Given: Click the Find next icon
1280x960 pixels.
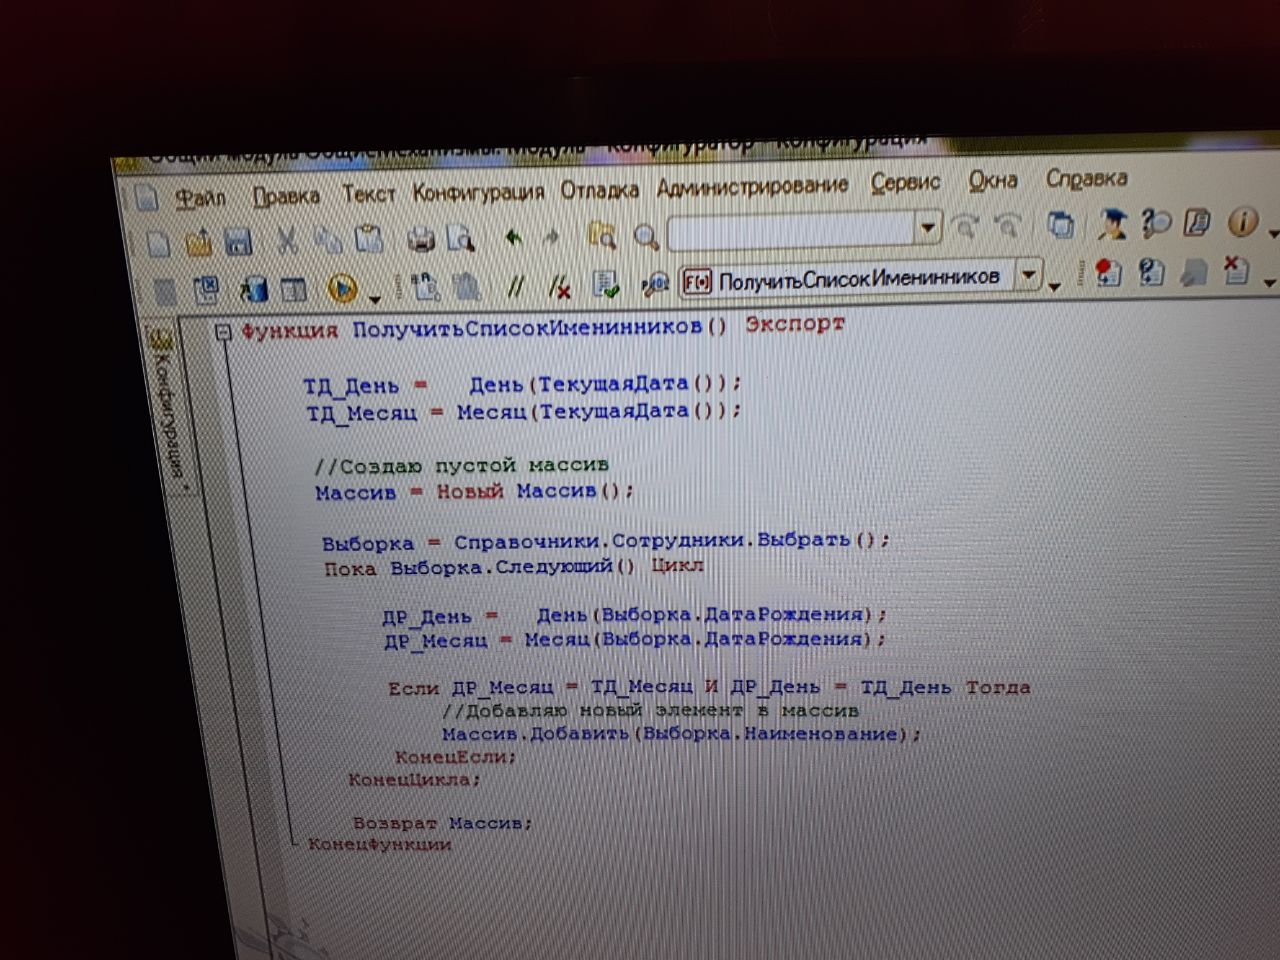Looking at the screenshot, I should pos(966,228).
